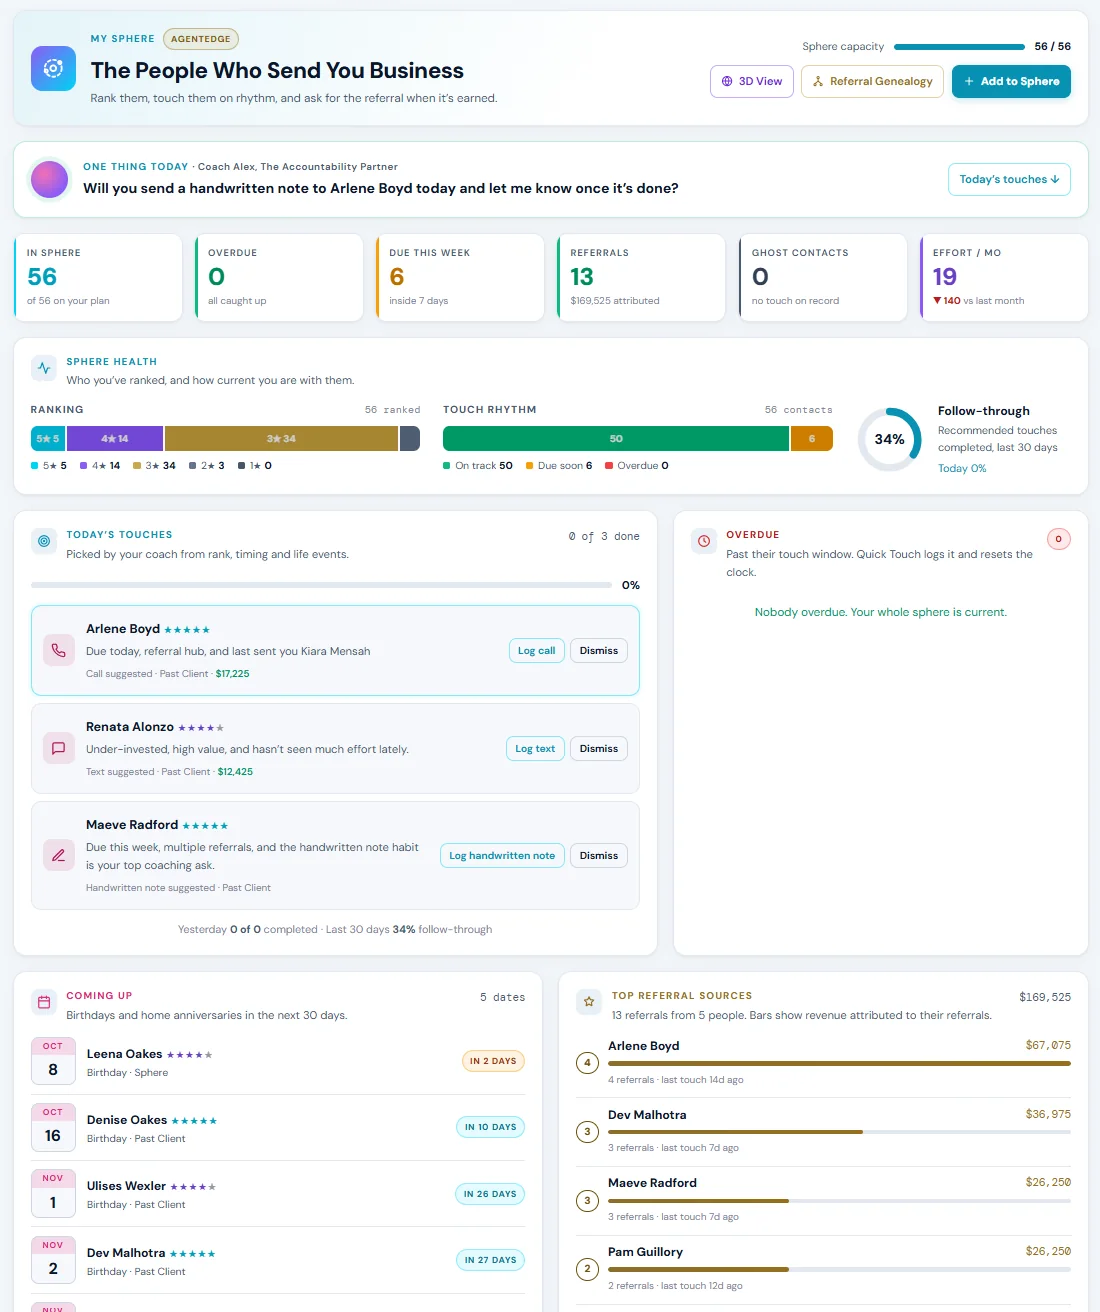Click the Top Referral Sources star icon

pos(589,1001)
